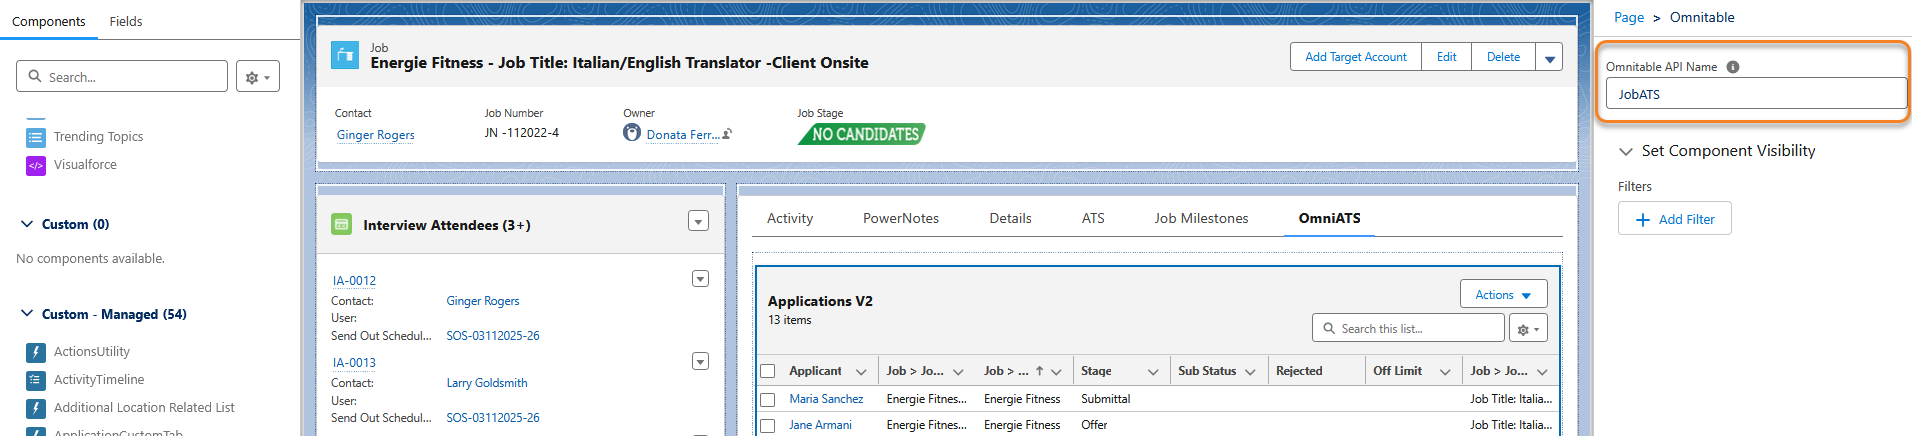Open the Ginger Rogers contact link in header

pos(376,135)
